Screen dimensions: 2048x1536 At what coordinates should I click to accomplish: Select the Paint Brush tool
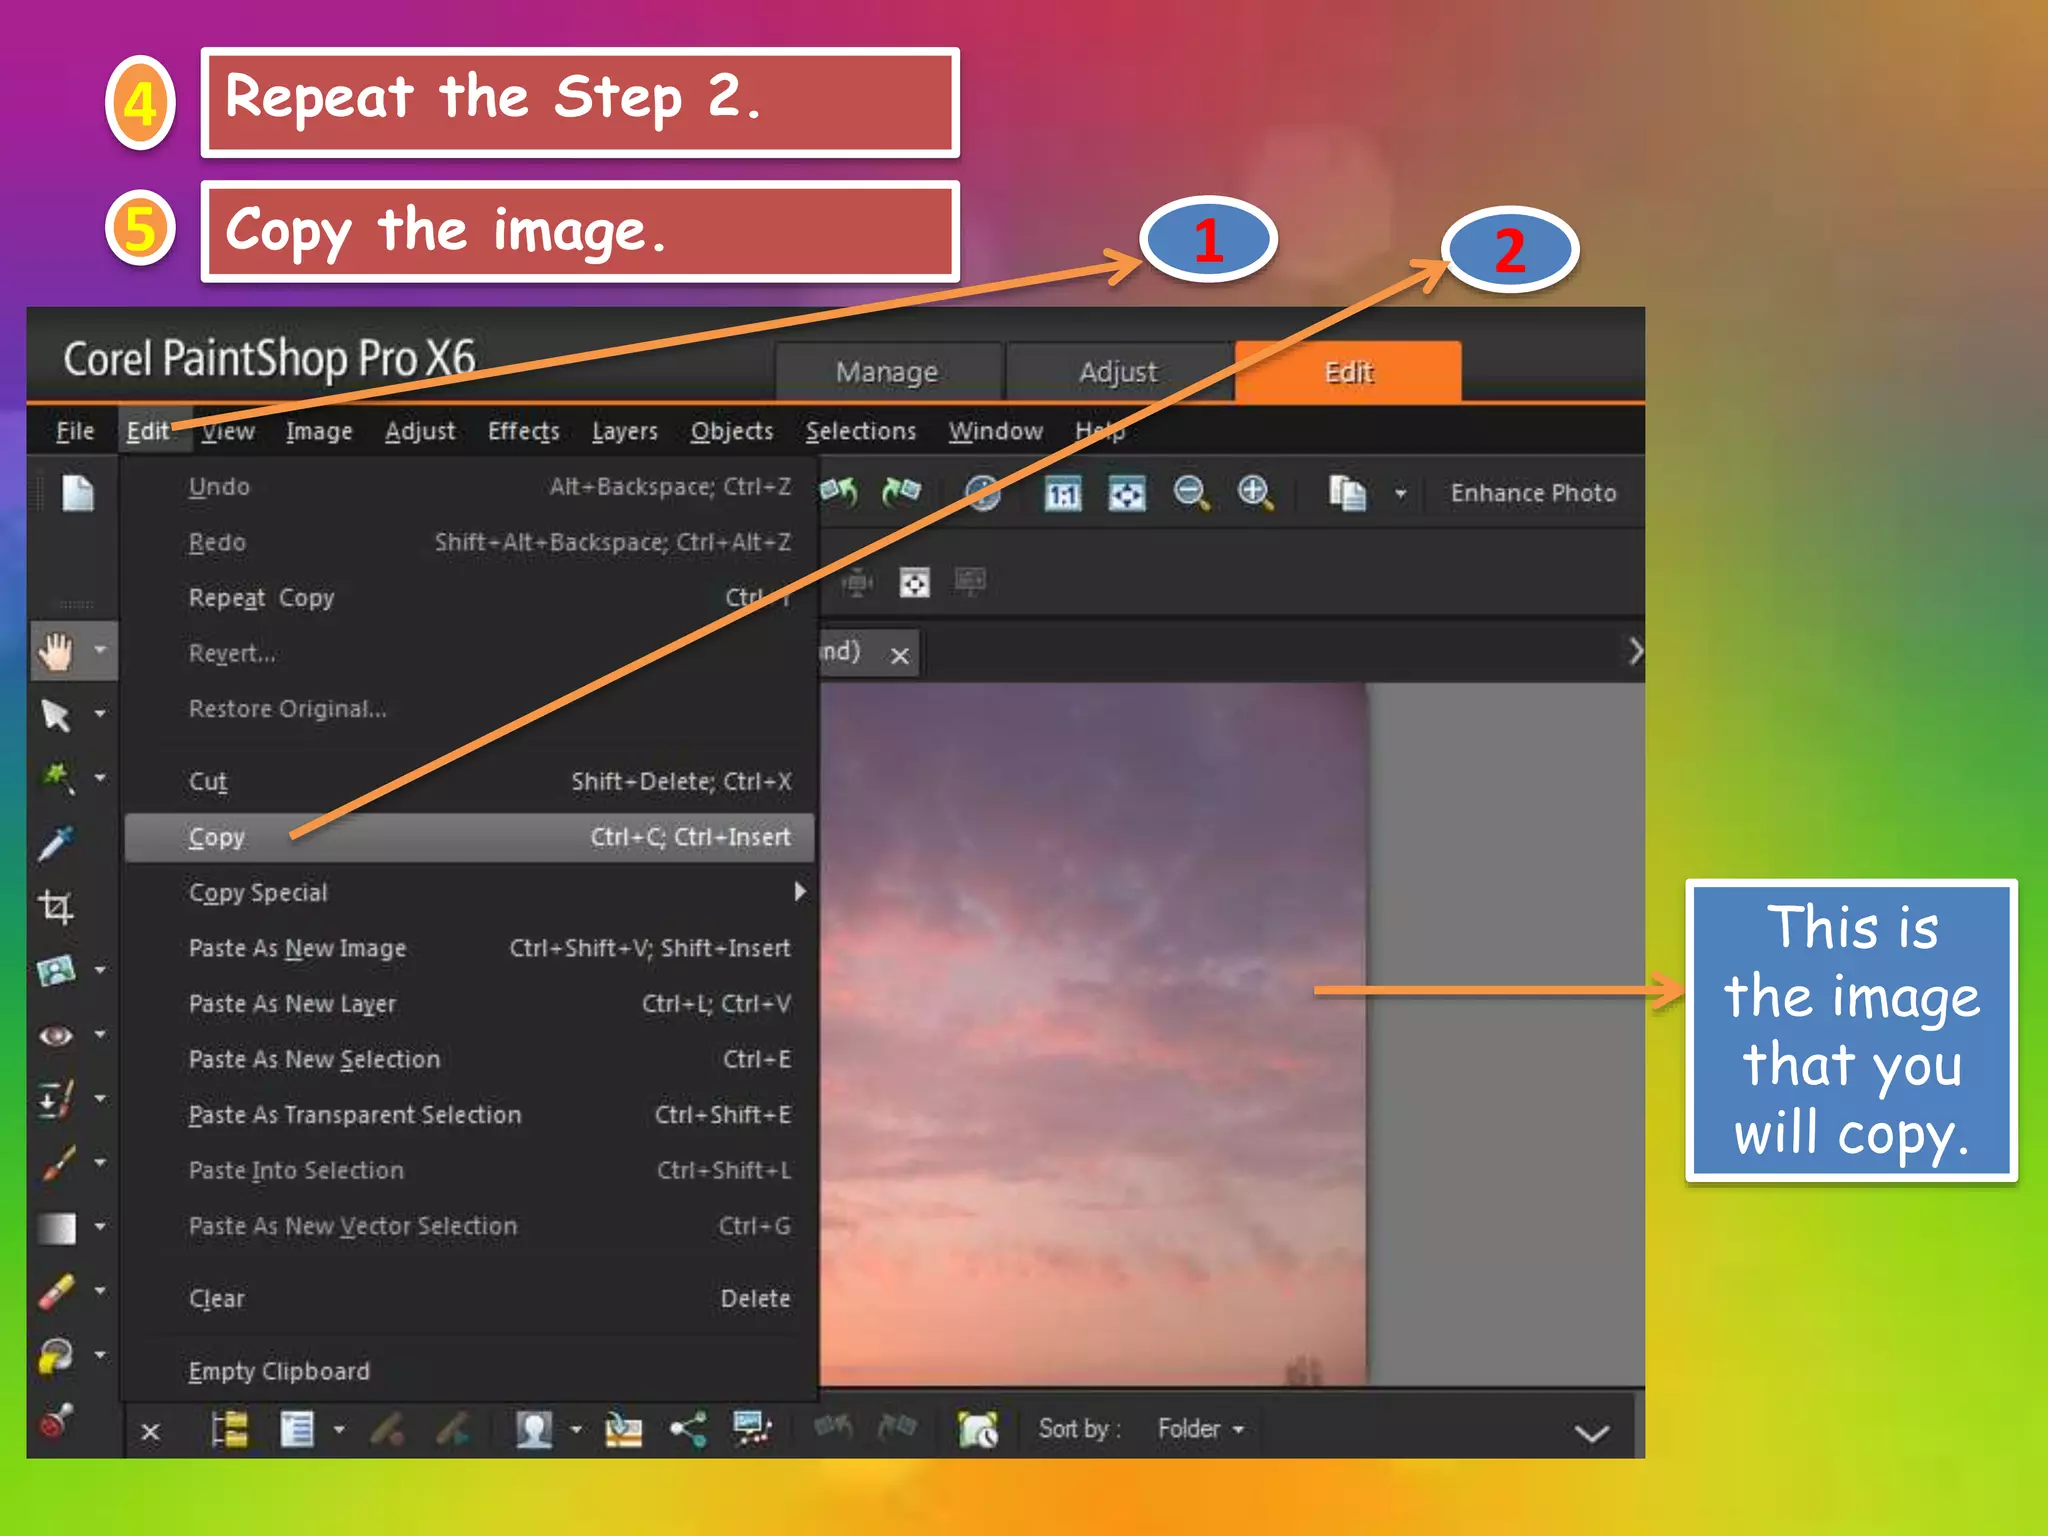pos(56,1164)
